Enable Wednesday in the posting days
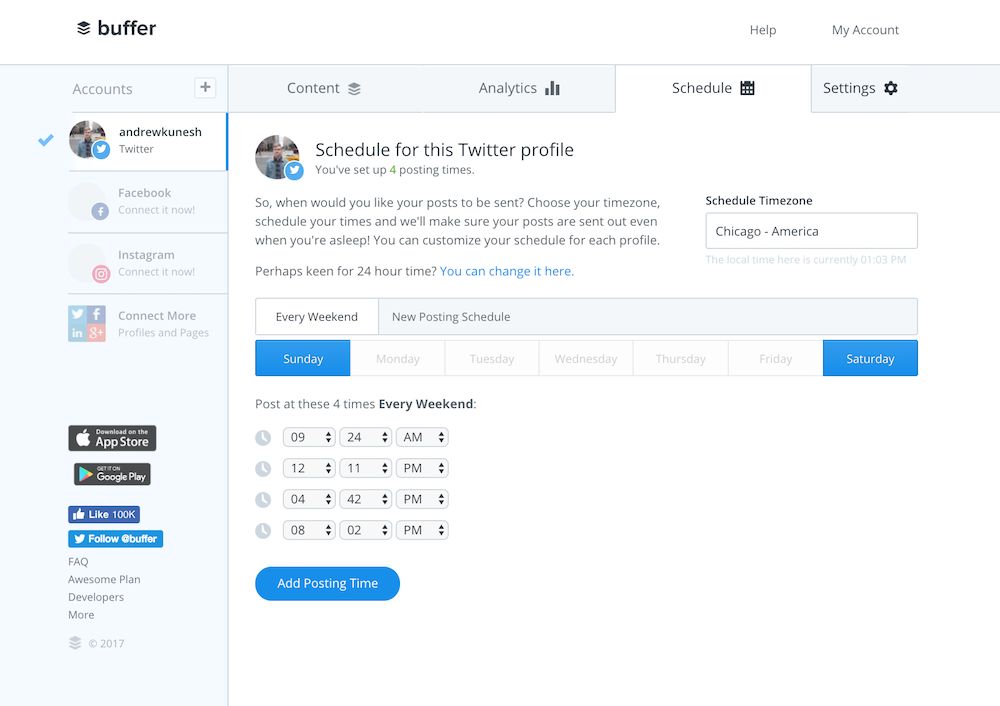The width and height of the screenshot is (1000, 706). [586, 359]
